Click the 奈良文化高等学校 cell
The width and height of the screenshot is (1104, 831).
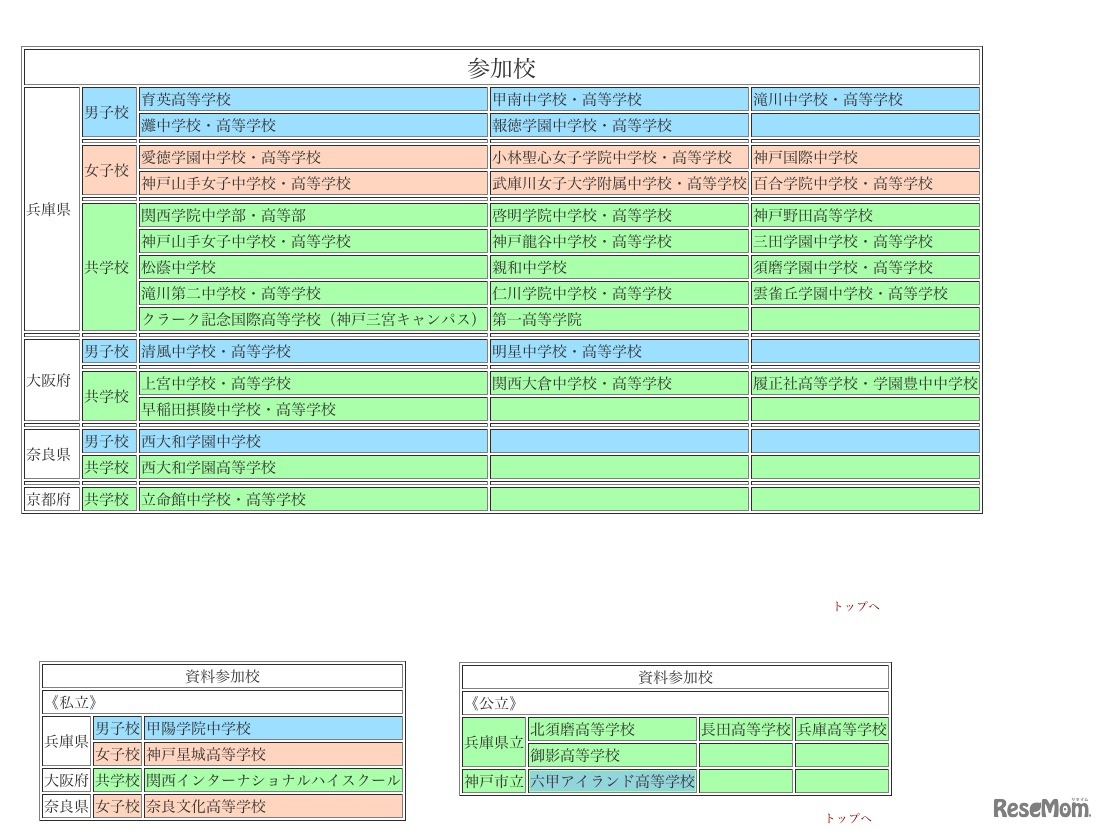tap(273, 806)
